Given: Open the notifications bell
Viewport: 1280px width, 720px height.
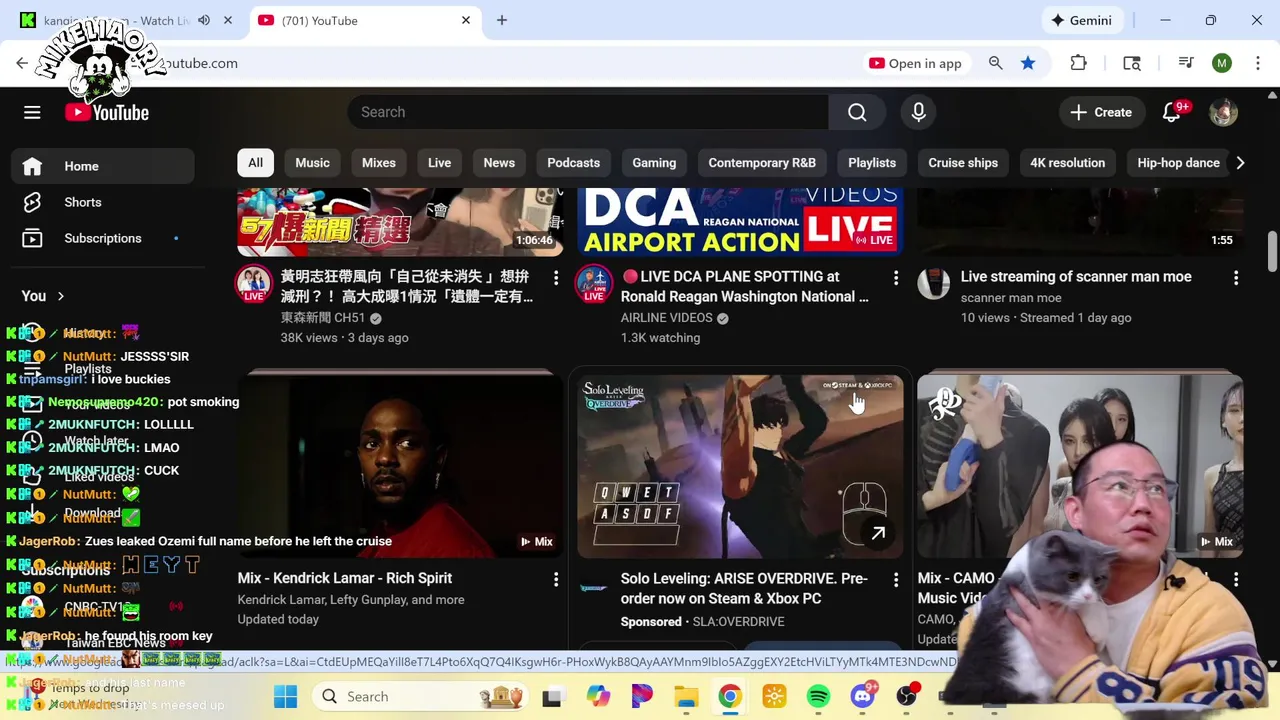Looking at the screenshot, I should click(x=1172, y=112).
